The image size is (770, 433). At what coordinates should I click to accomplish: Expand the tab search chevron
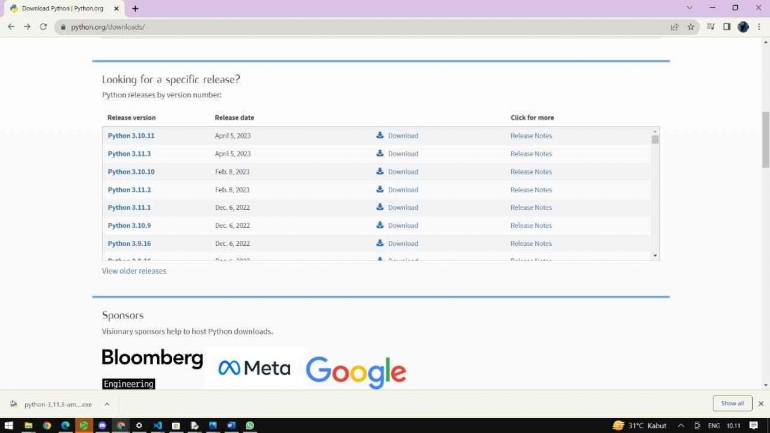point(689,8)
